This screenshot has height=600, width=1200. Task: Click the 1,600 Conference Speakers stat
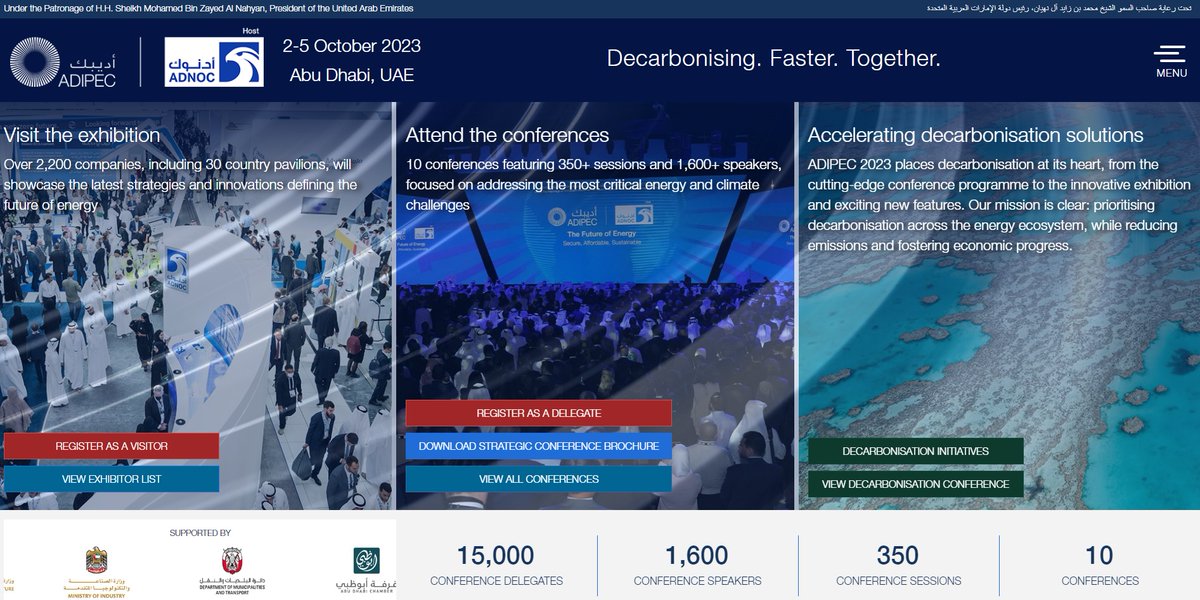[697, 565]
